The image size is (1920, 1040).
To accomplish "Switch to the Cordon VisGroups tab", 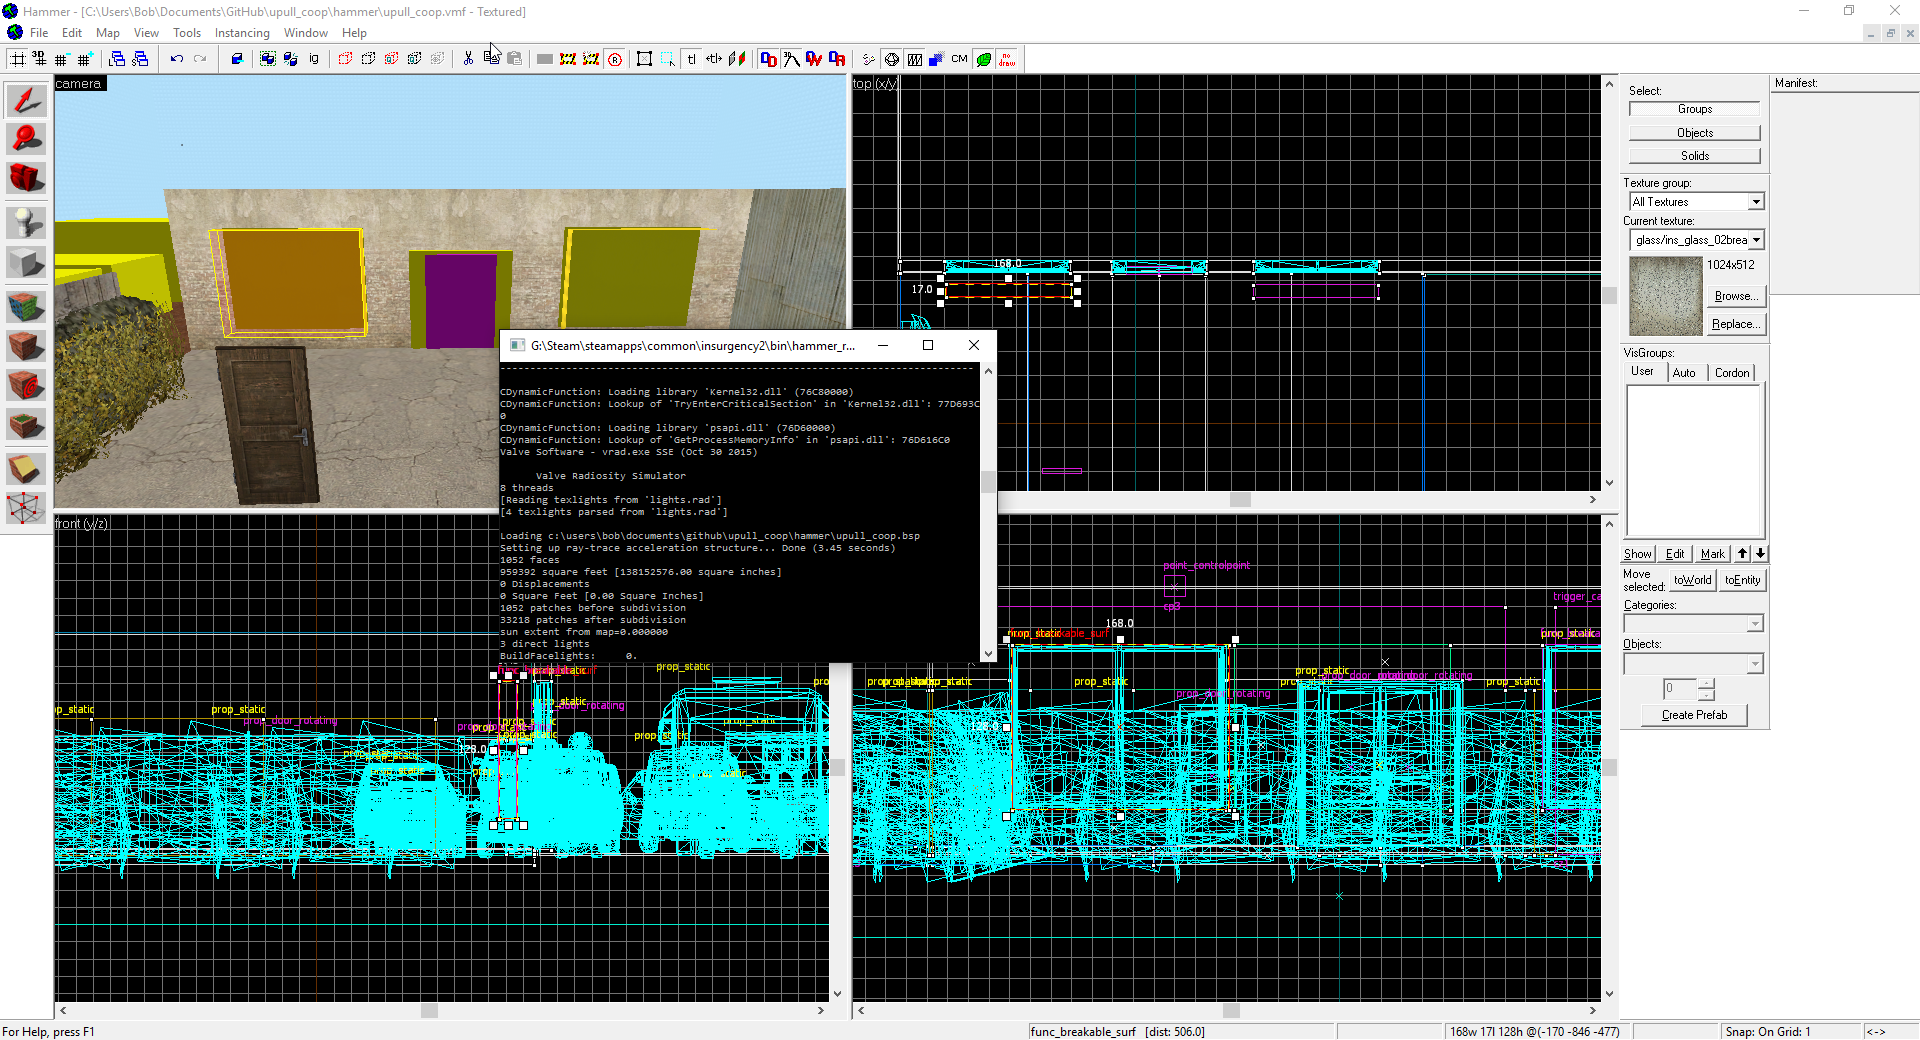I will click(x=1732, y=373).
